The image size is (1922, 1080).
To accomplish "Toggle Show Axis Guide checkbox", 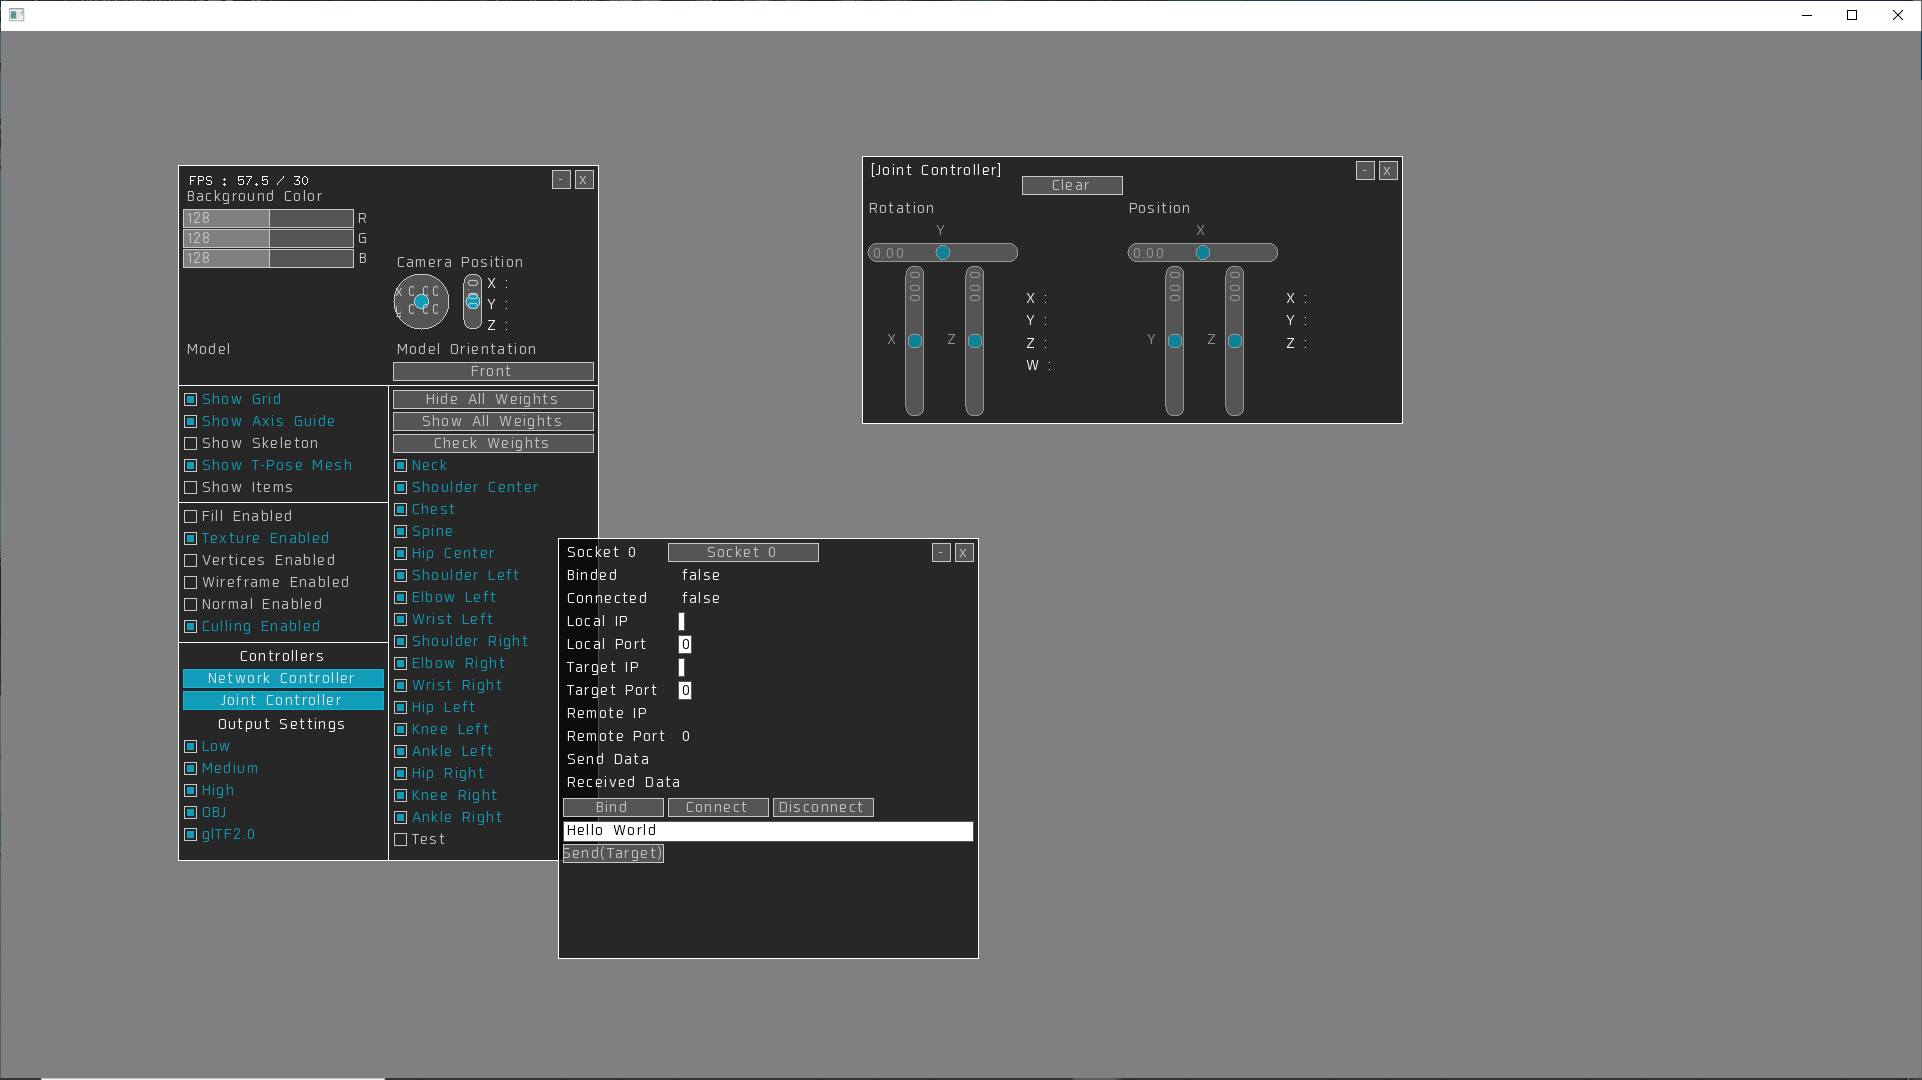I will click(x=190, y=422).
